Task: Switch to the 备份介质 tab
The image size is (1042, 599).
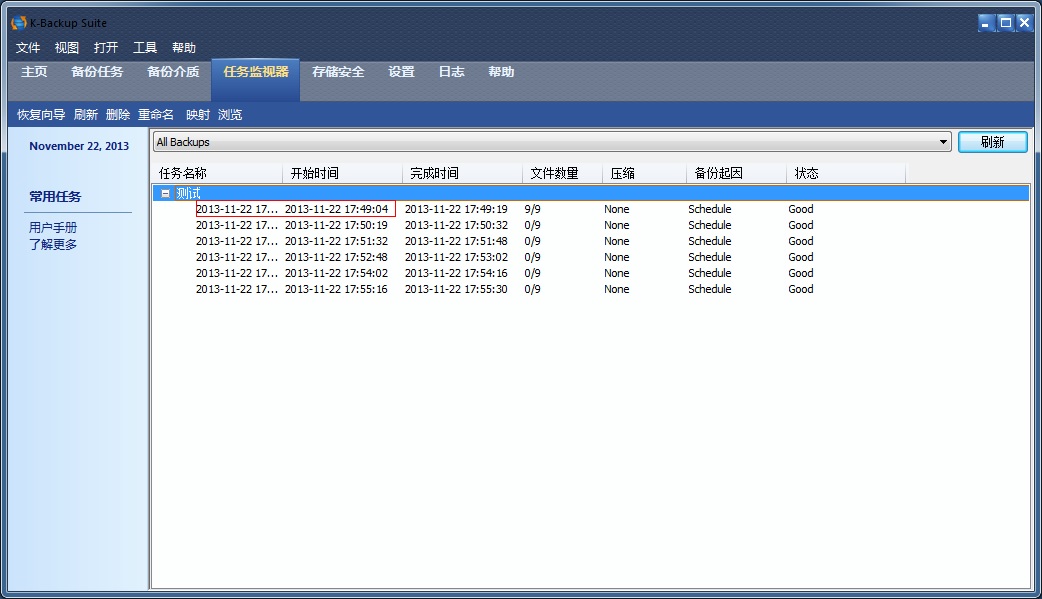Action: point(173,72)
